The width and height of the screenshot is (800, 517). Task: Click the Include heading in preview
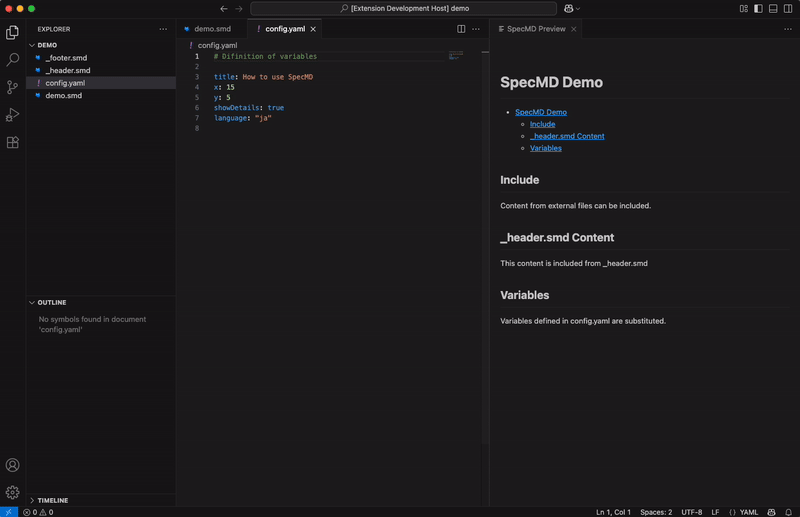(519, 180)
